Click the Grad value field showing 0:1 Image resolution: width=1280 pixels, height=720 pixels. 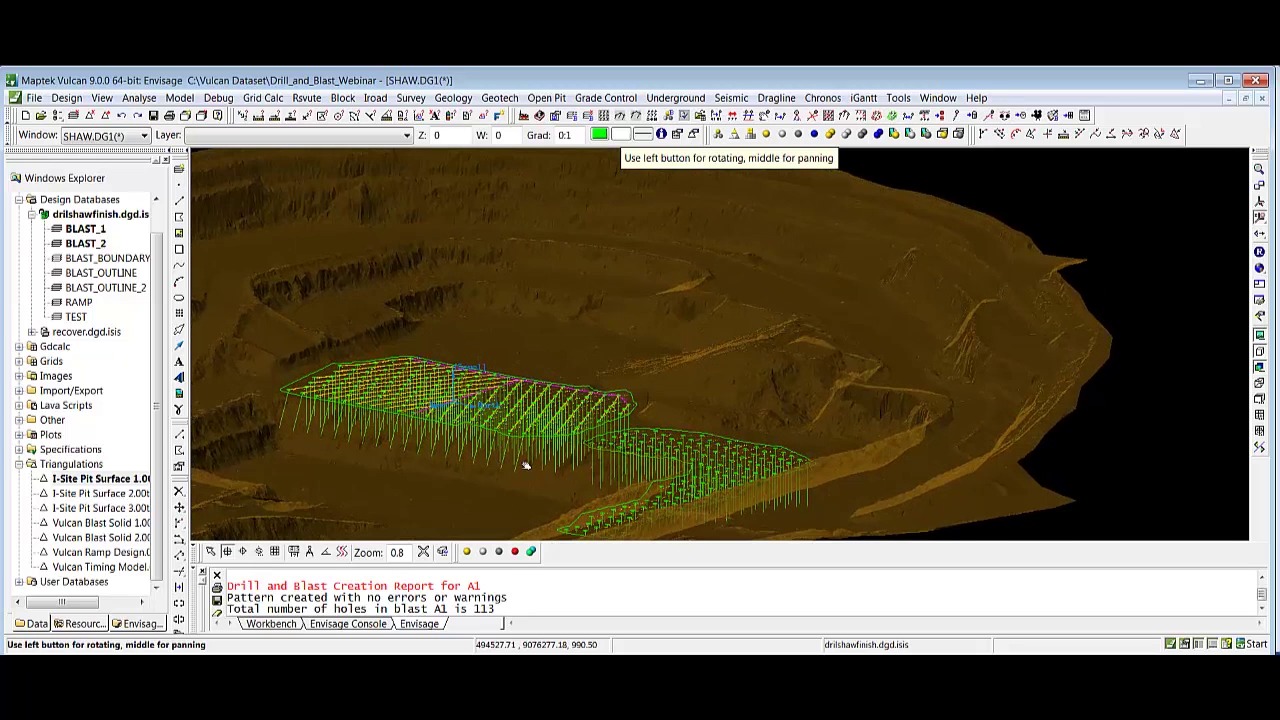[x=570, y=136]
